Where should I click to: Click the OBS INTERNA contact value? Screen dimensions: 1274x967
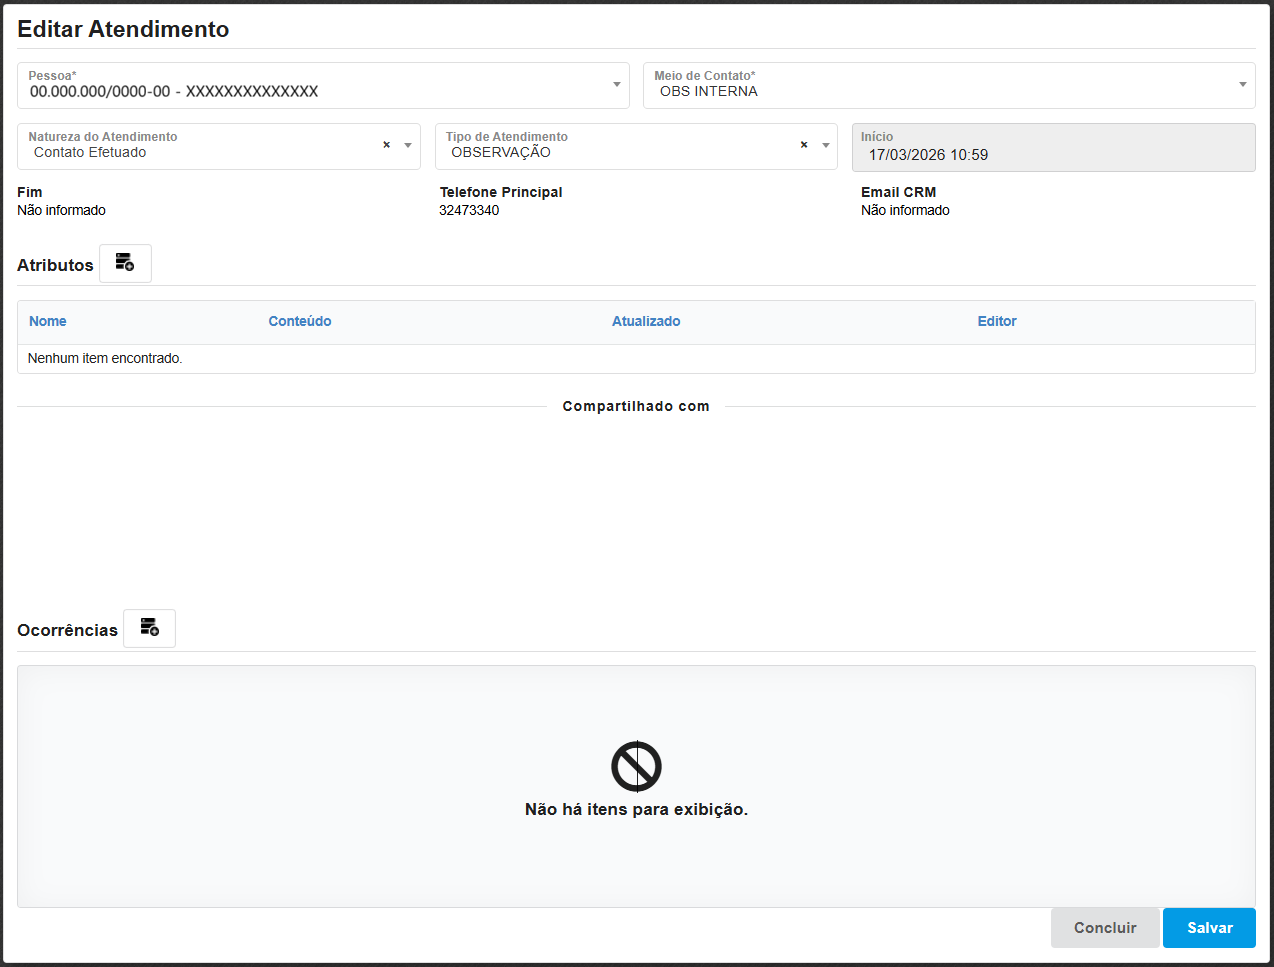point(708,92)
